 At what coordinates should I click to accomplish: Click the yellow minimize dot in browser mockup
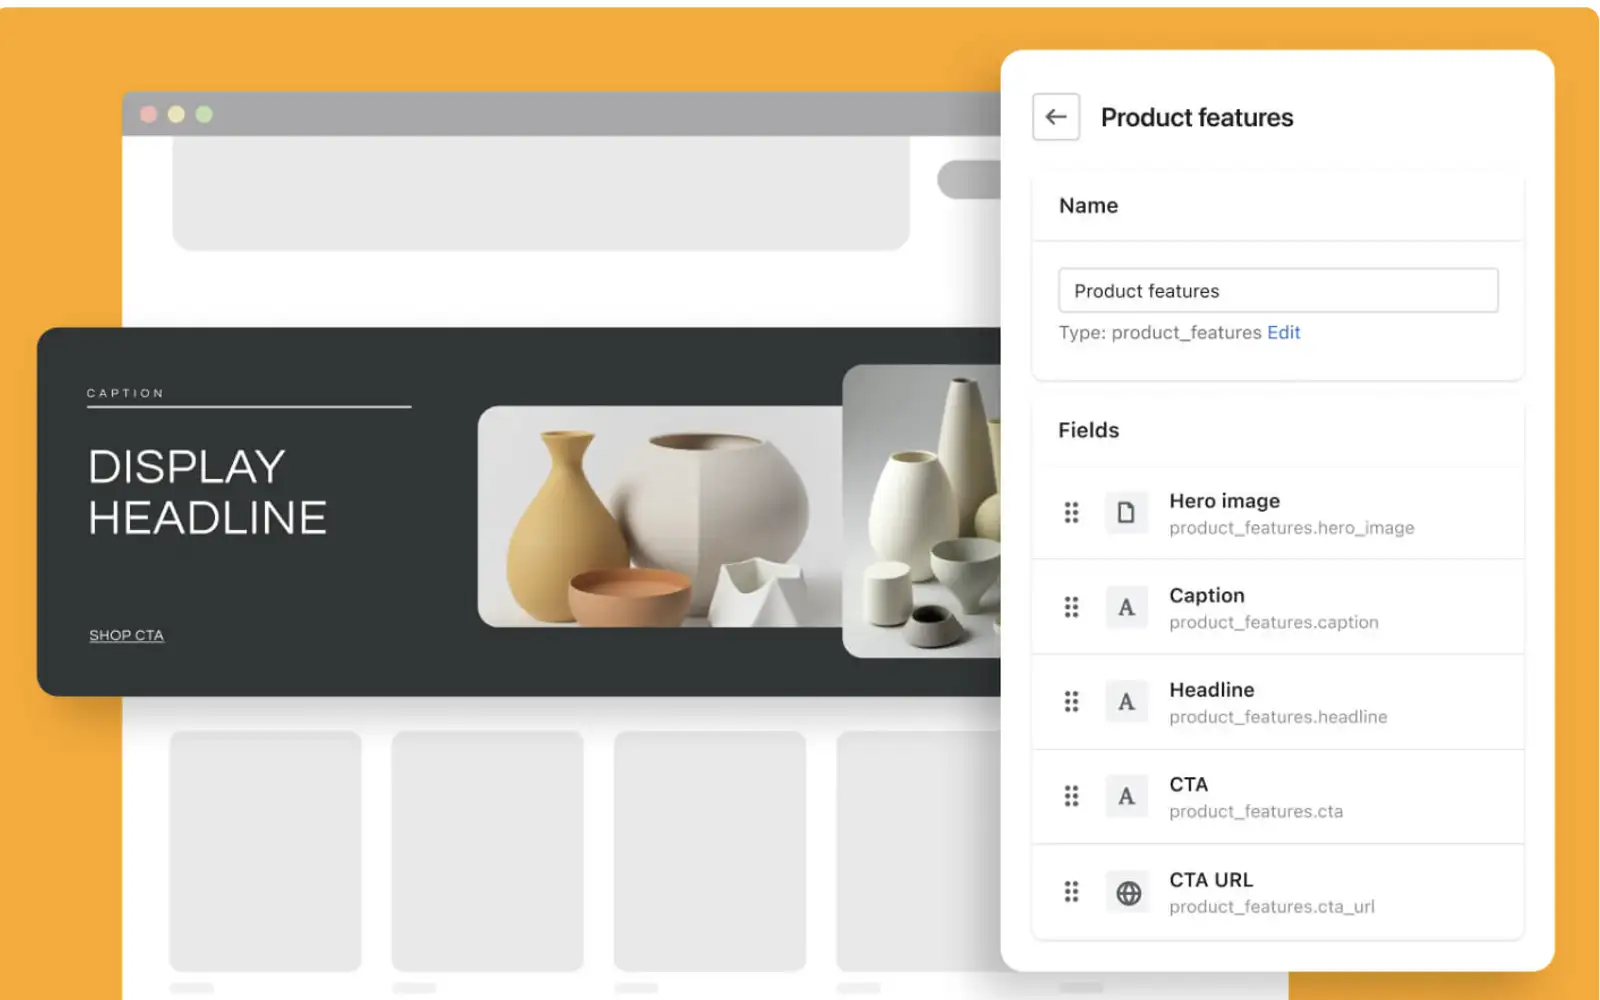(x=176, y=114)
